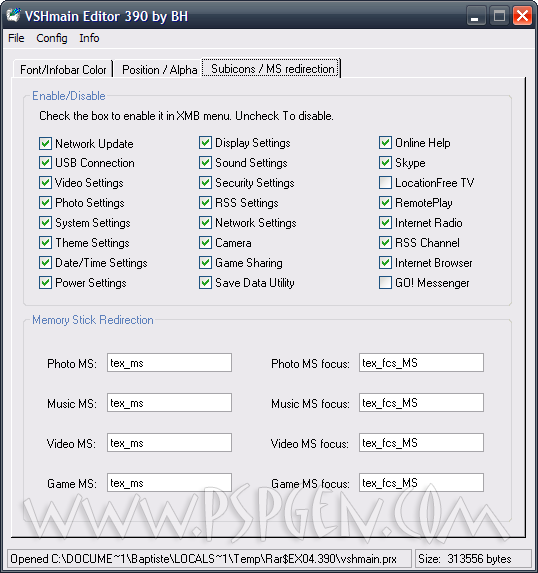The image size is (538, 573).
Task: Uncheck the Photo Settings box
Action: pos(45,202)
